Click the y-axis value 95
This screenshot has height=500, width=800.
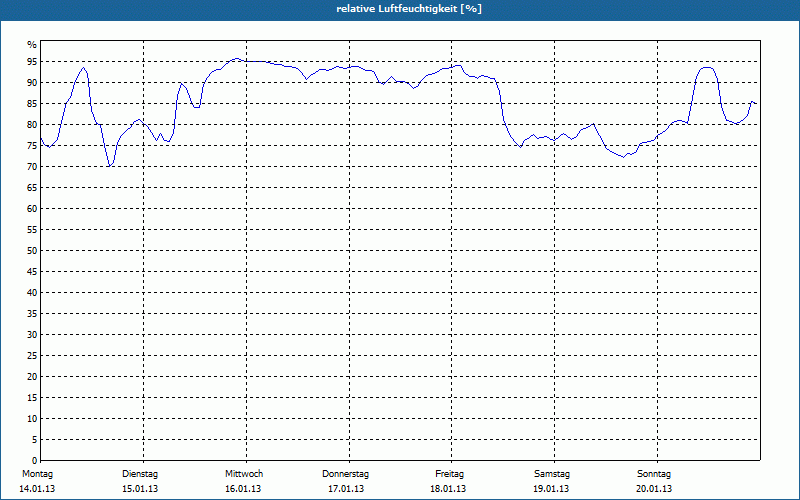32,62
